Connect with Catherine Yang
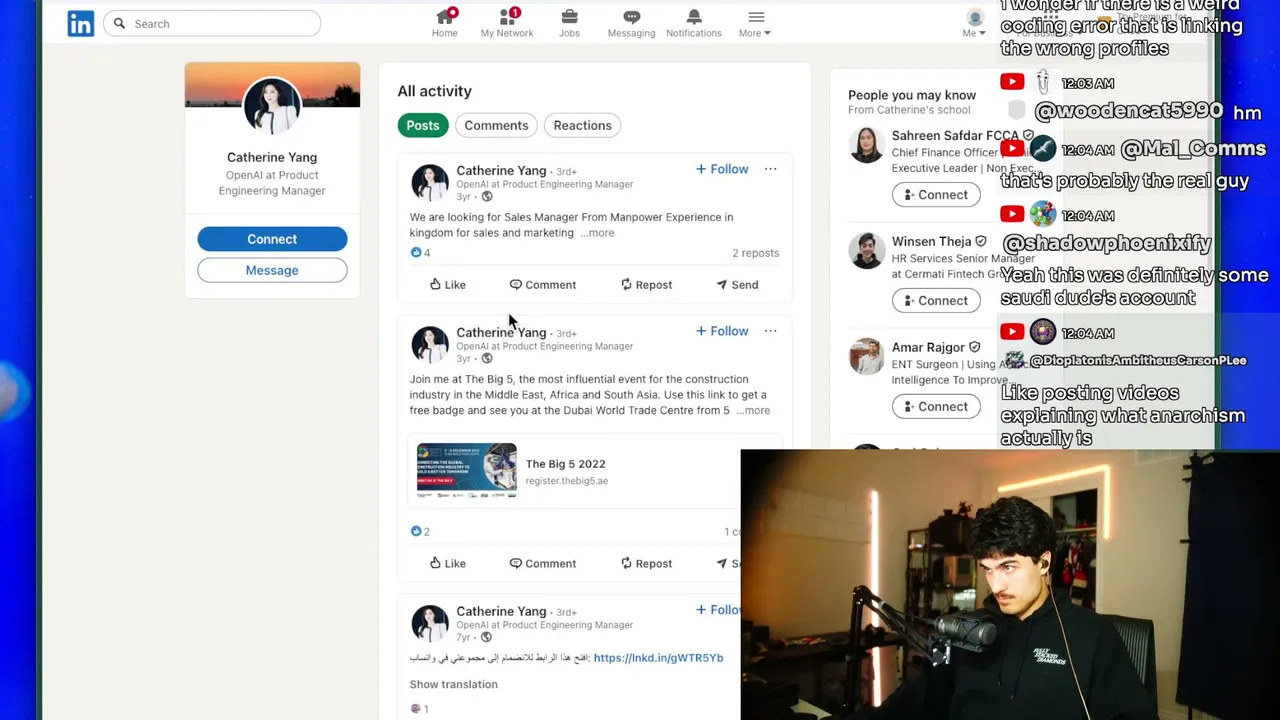 coord(272,239)
